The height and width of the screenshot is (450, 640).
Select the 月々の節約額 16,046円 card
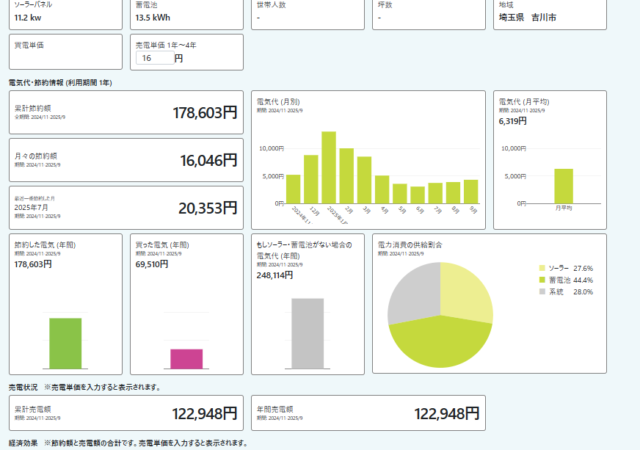(126, 160)
